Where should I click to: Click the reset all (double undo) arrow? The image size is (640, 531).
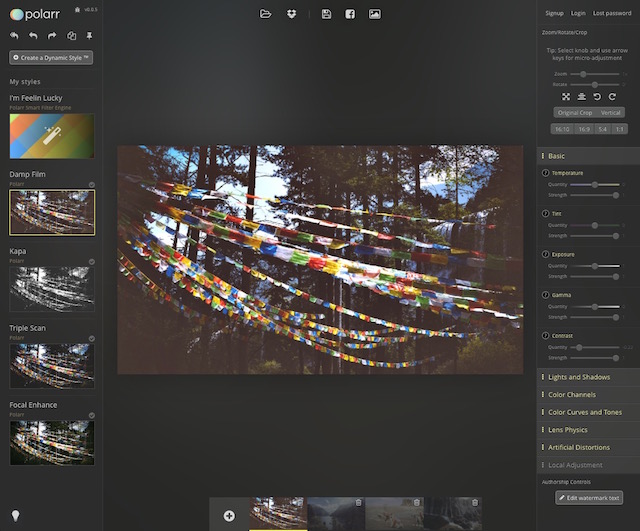[14, 36]
